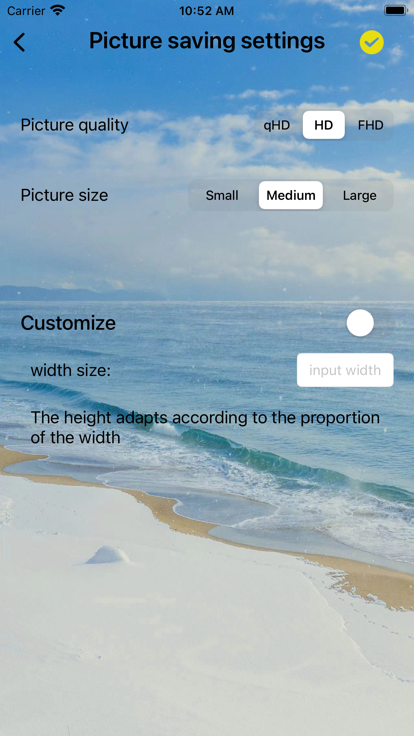The height and width of the screenshot is (736, 414).
Task: Tap the Customize heading text
Action: click(x=68, y=323)
